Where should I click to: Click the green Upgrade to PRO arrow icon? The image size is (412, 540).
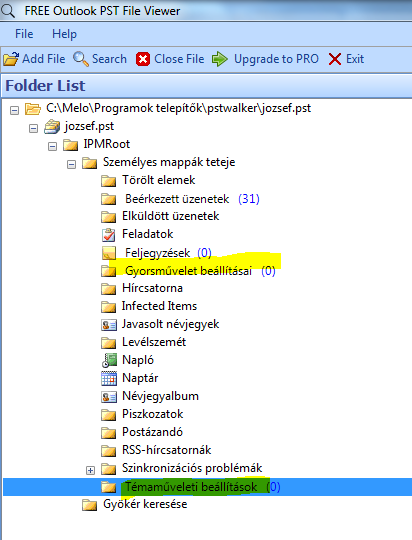tap(220, 59)
